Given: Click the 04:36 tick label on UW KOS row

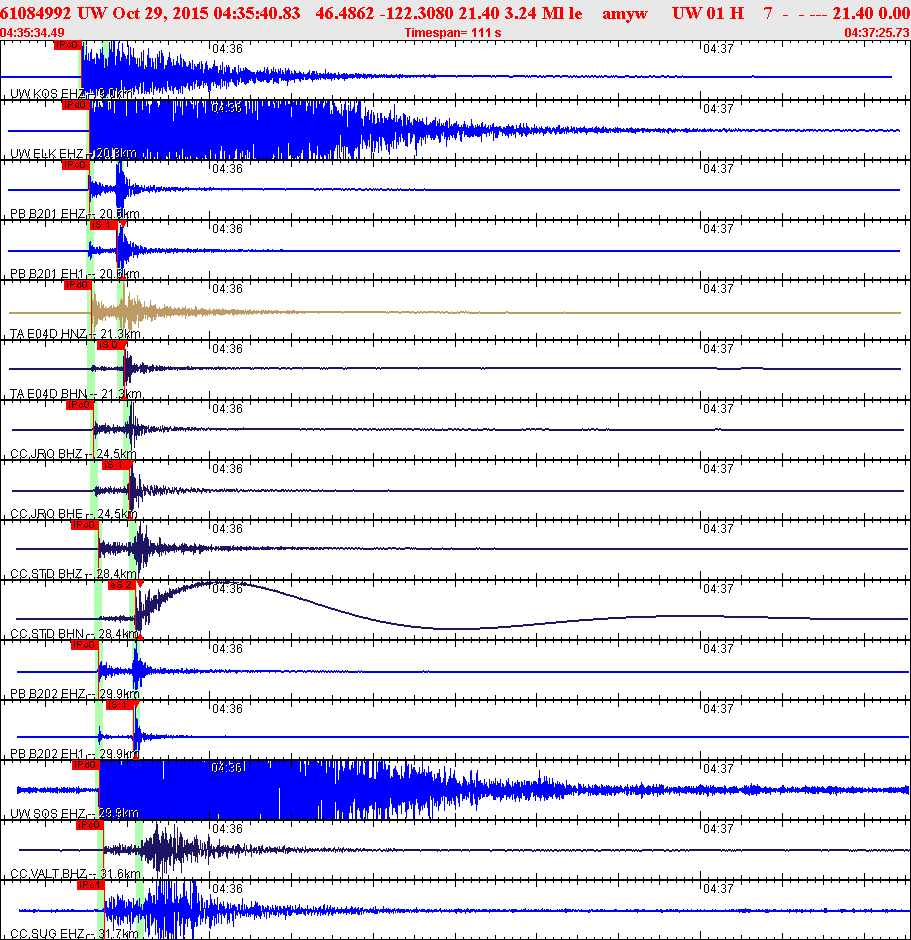Looking at the screenshot, I should tap(227, 49).
